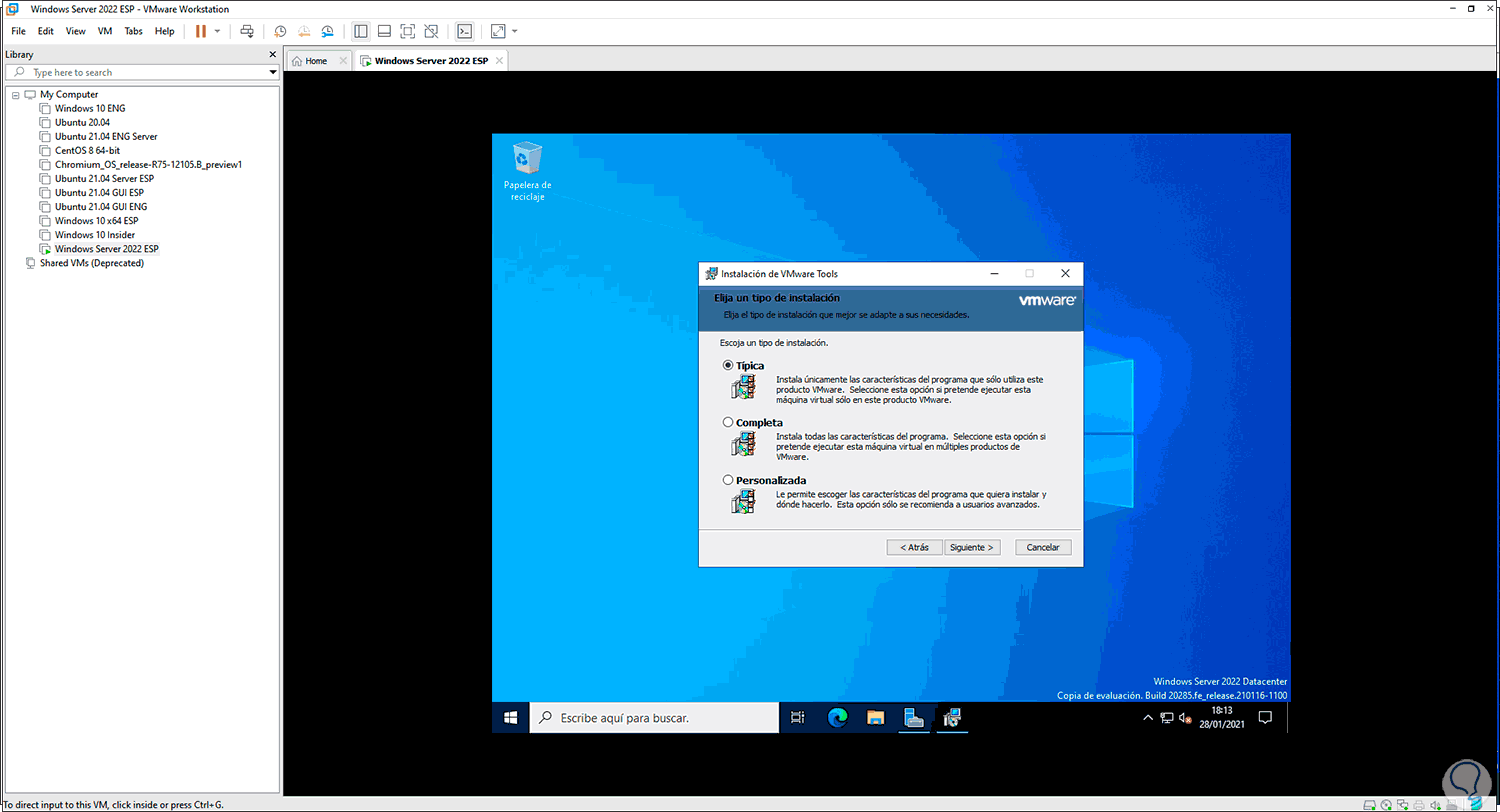Open the View menu
This screenshot has height=812, width=1500.
coord(76,31)
